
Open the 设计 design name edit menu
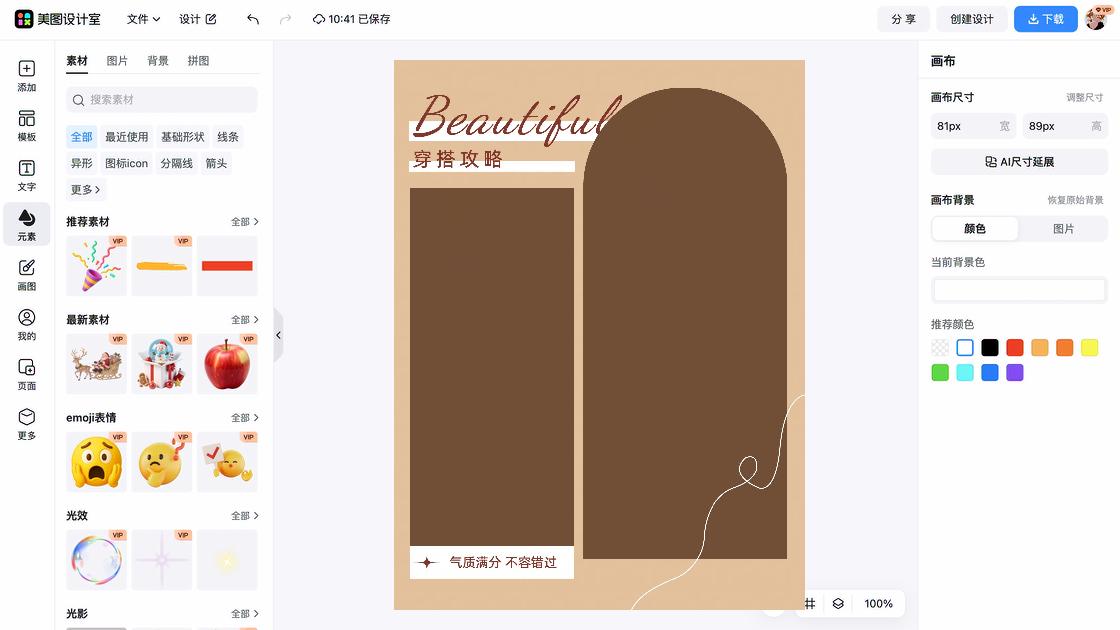pos(197,19)
